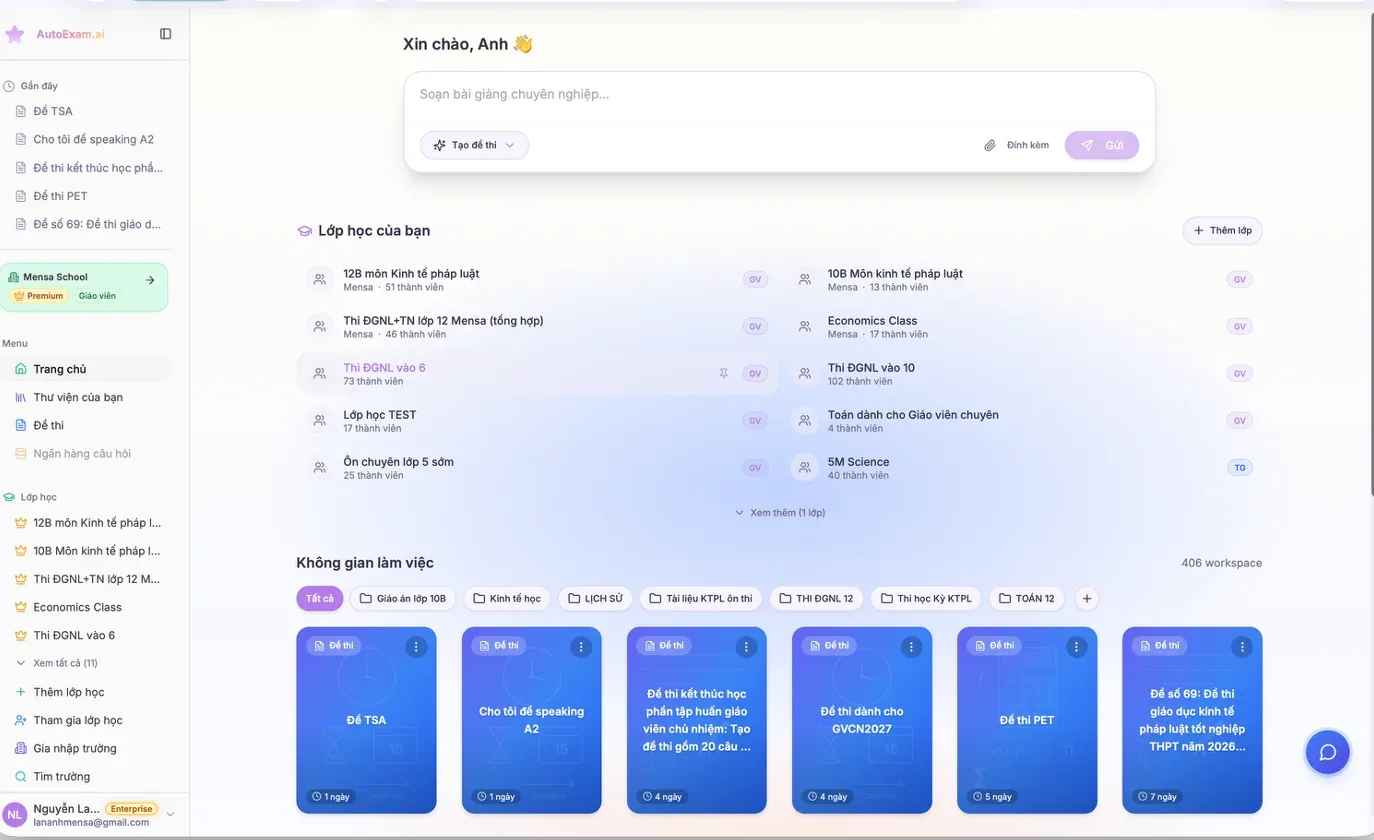The height and width of the screenshot is (840, 1374).
Task: Add a new workspace folder with plus icon
Action: (x=1087, y=599)
